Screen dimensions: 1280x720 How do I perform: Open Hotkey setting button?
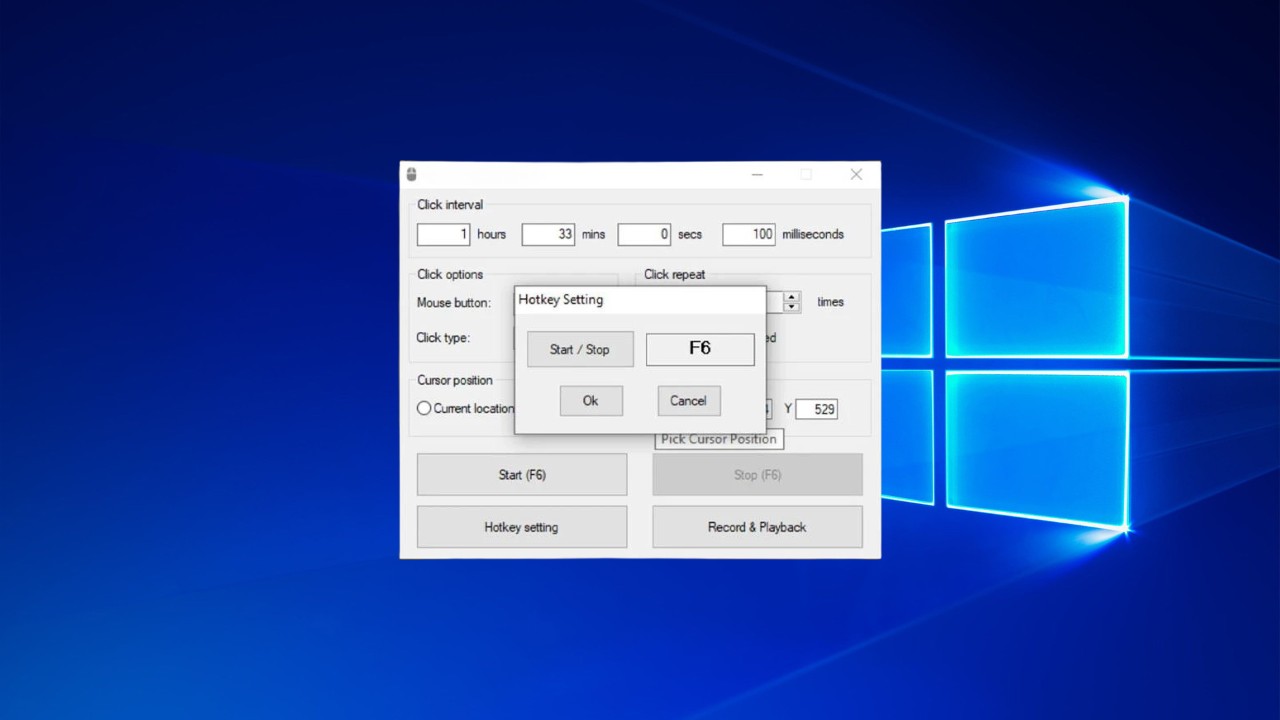click(522, 527)
